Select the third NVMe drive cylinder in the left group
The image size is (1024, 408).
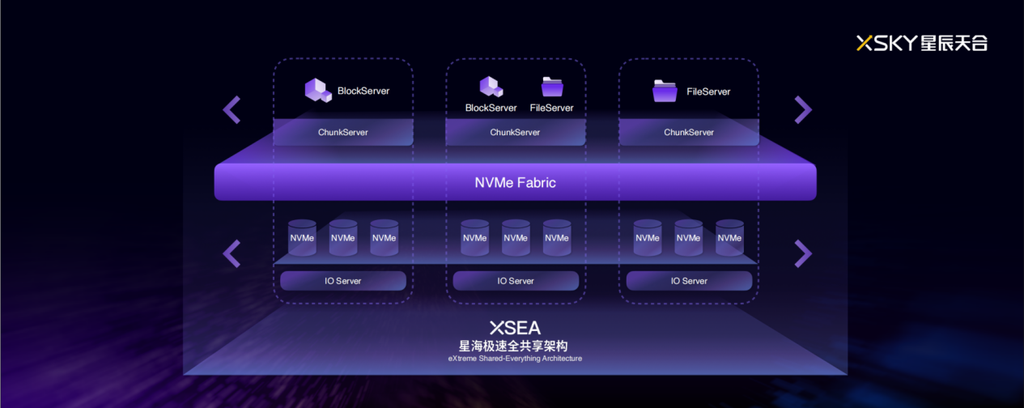pyautogui.click(x=384, y=238)
